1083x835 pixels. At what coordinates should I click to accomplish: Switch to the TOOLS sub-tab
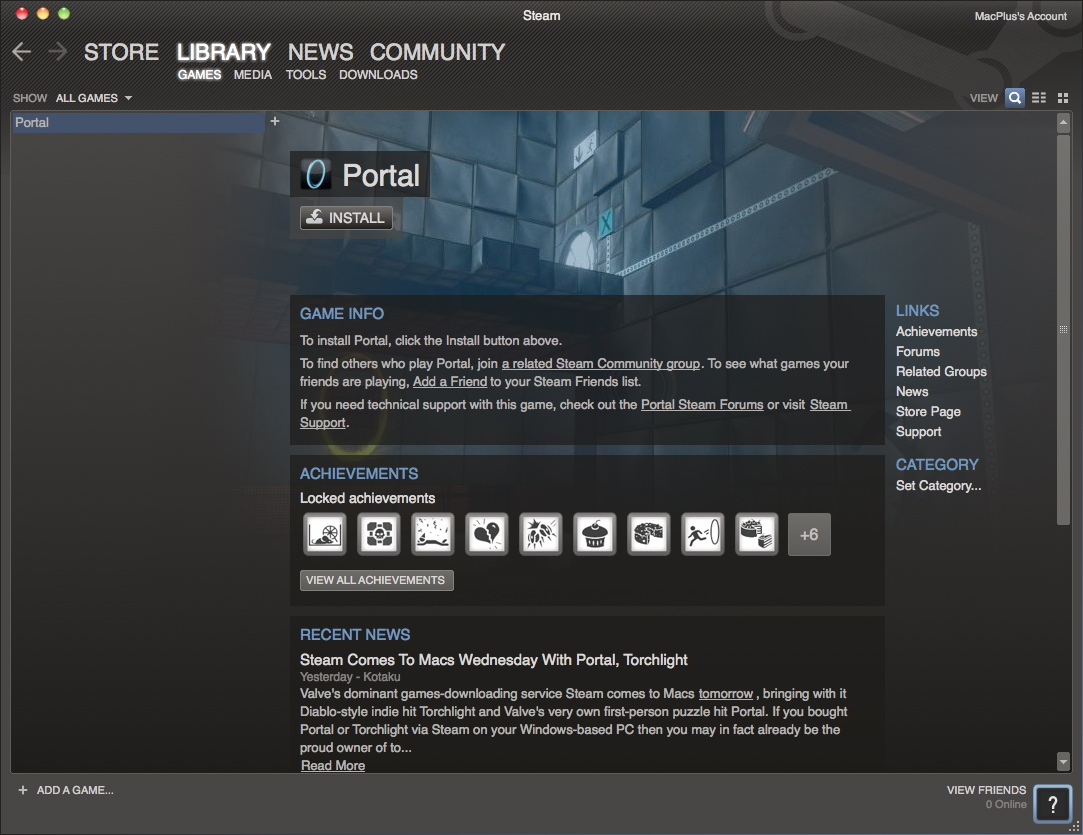click(306, 75)
